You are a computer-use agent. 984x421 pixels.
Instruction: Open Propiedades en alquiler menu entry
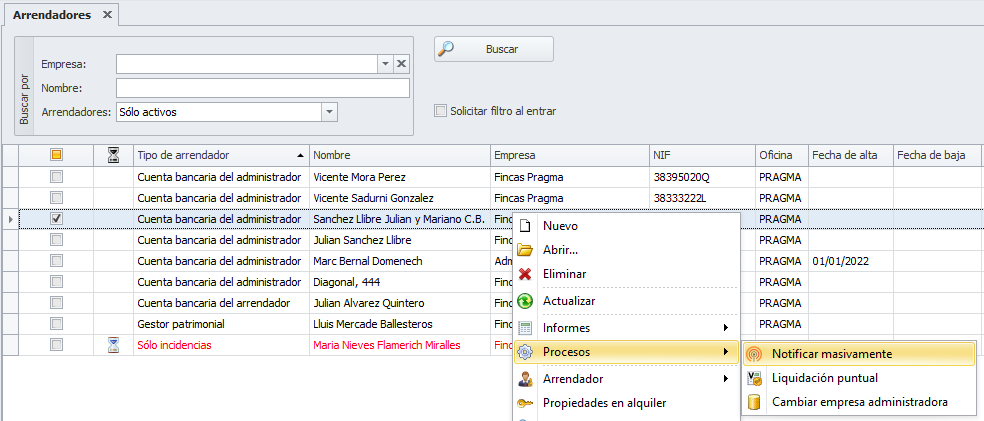[x=626, y=403]
